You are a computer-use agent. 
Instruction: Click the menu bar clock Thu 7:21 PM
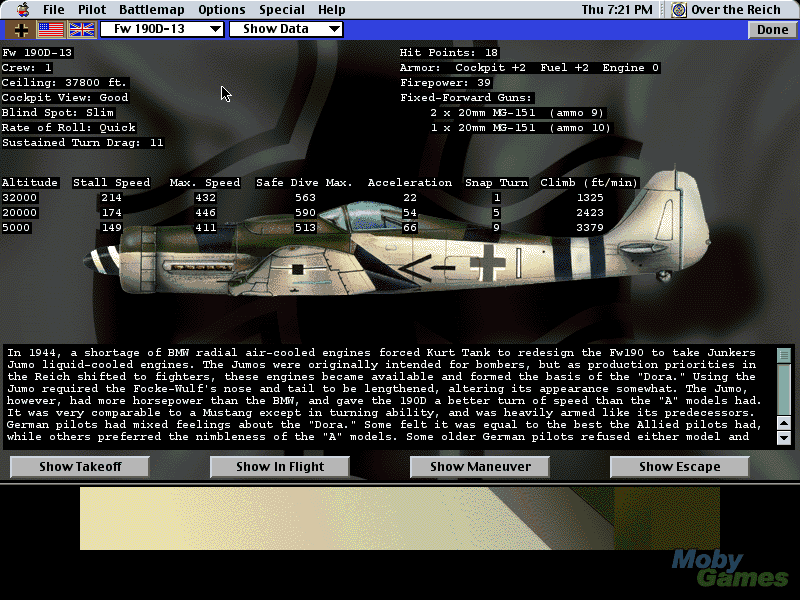pos(617,10)
